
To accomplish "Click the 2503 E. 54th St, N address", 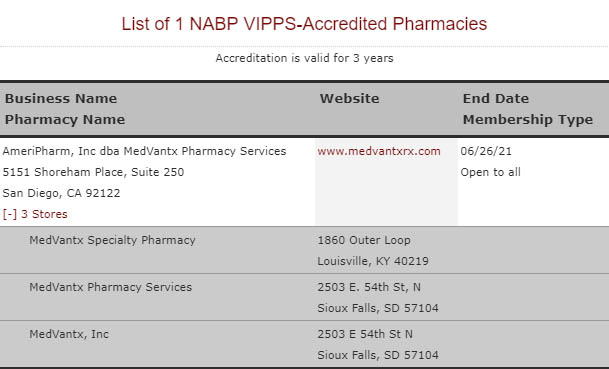I will point(369,287).
